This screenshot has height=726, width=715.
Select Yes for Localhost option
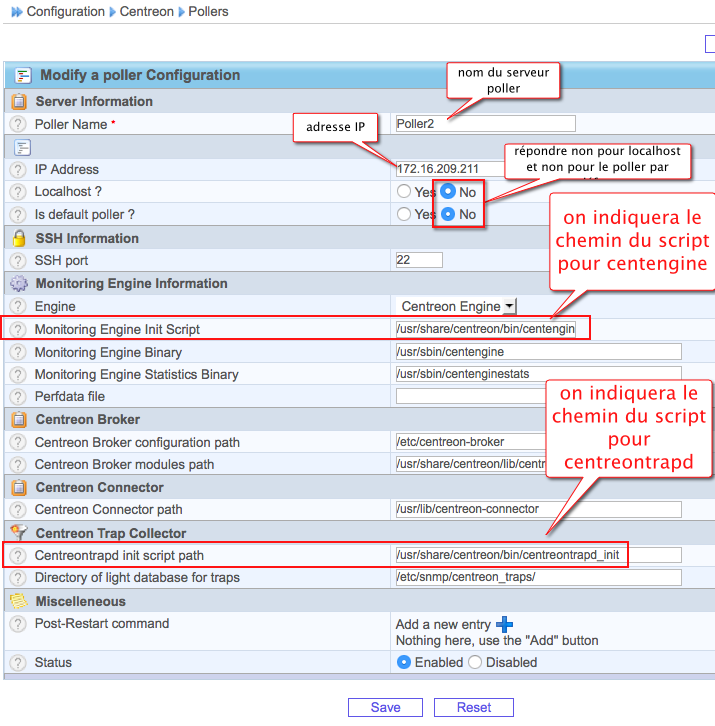tap(404, 191)
